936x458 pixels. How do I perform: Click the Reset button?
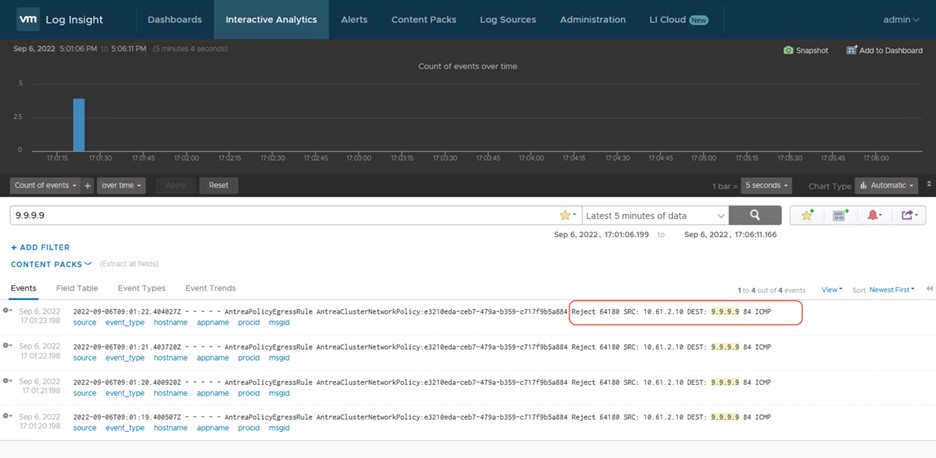(218, 185)
